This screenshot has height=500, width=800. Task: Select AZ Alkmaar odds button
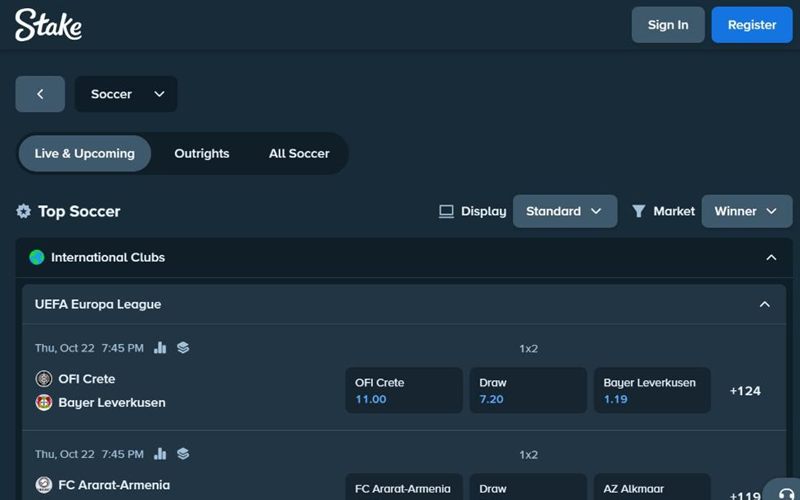pos(652,487)
